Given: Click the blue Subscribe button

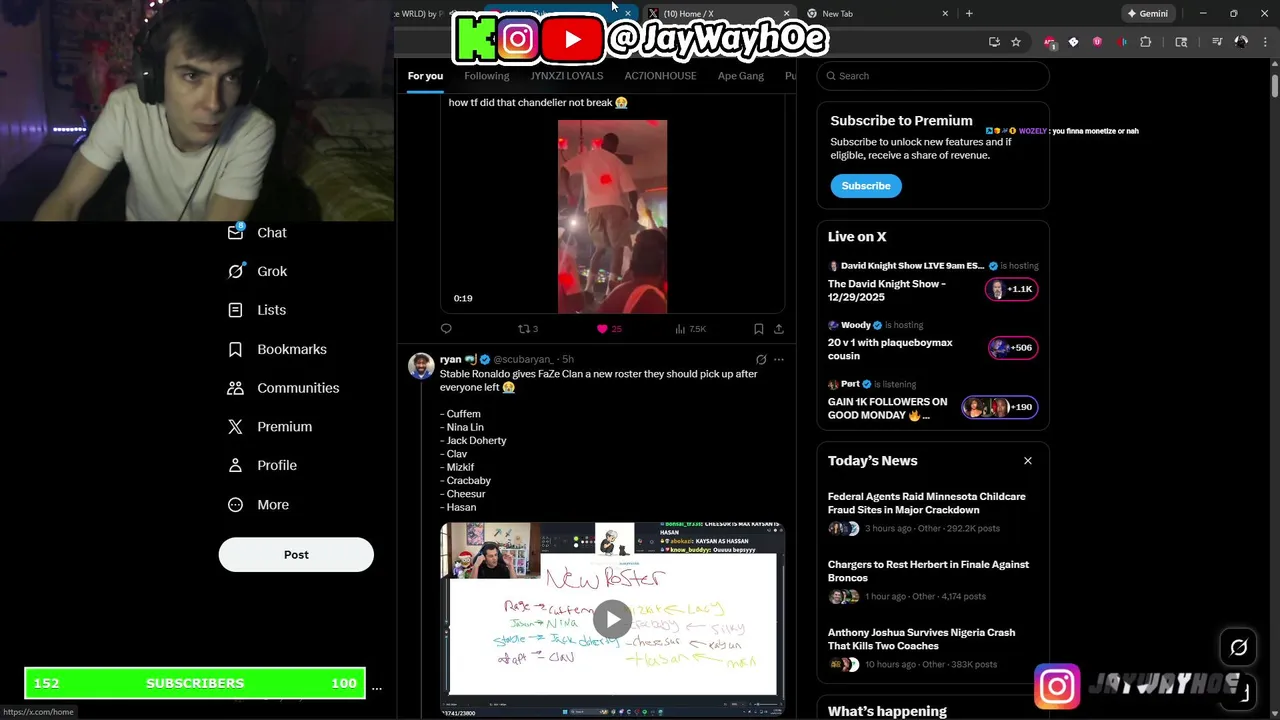Looking at the screenshot, I should [866, 186].
